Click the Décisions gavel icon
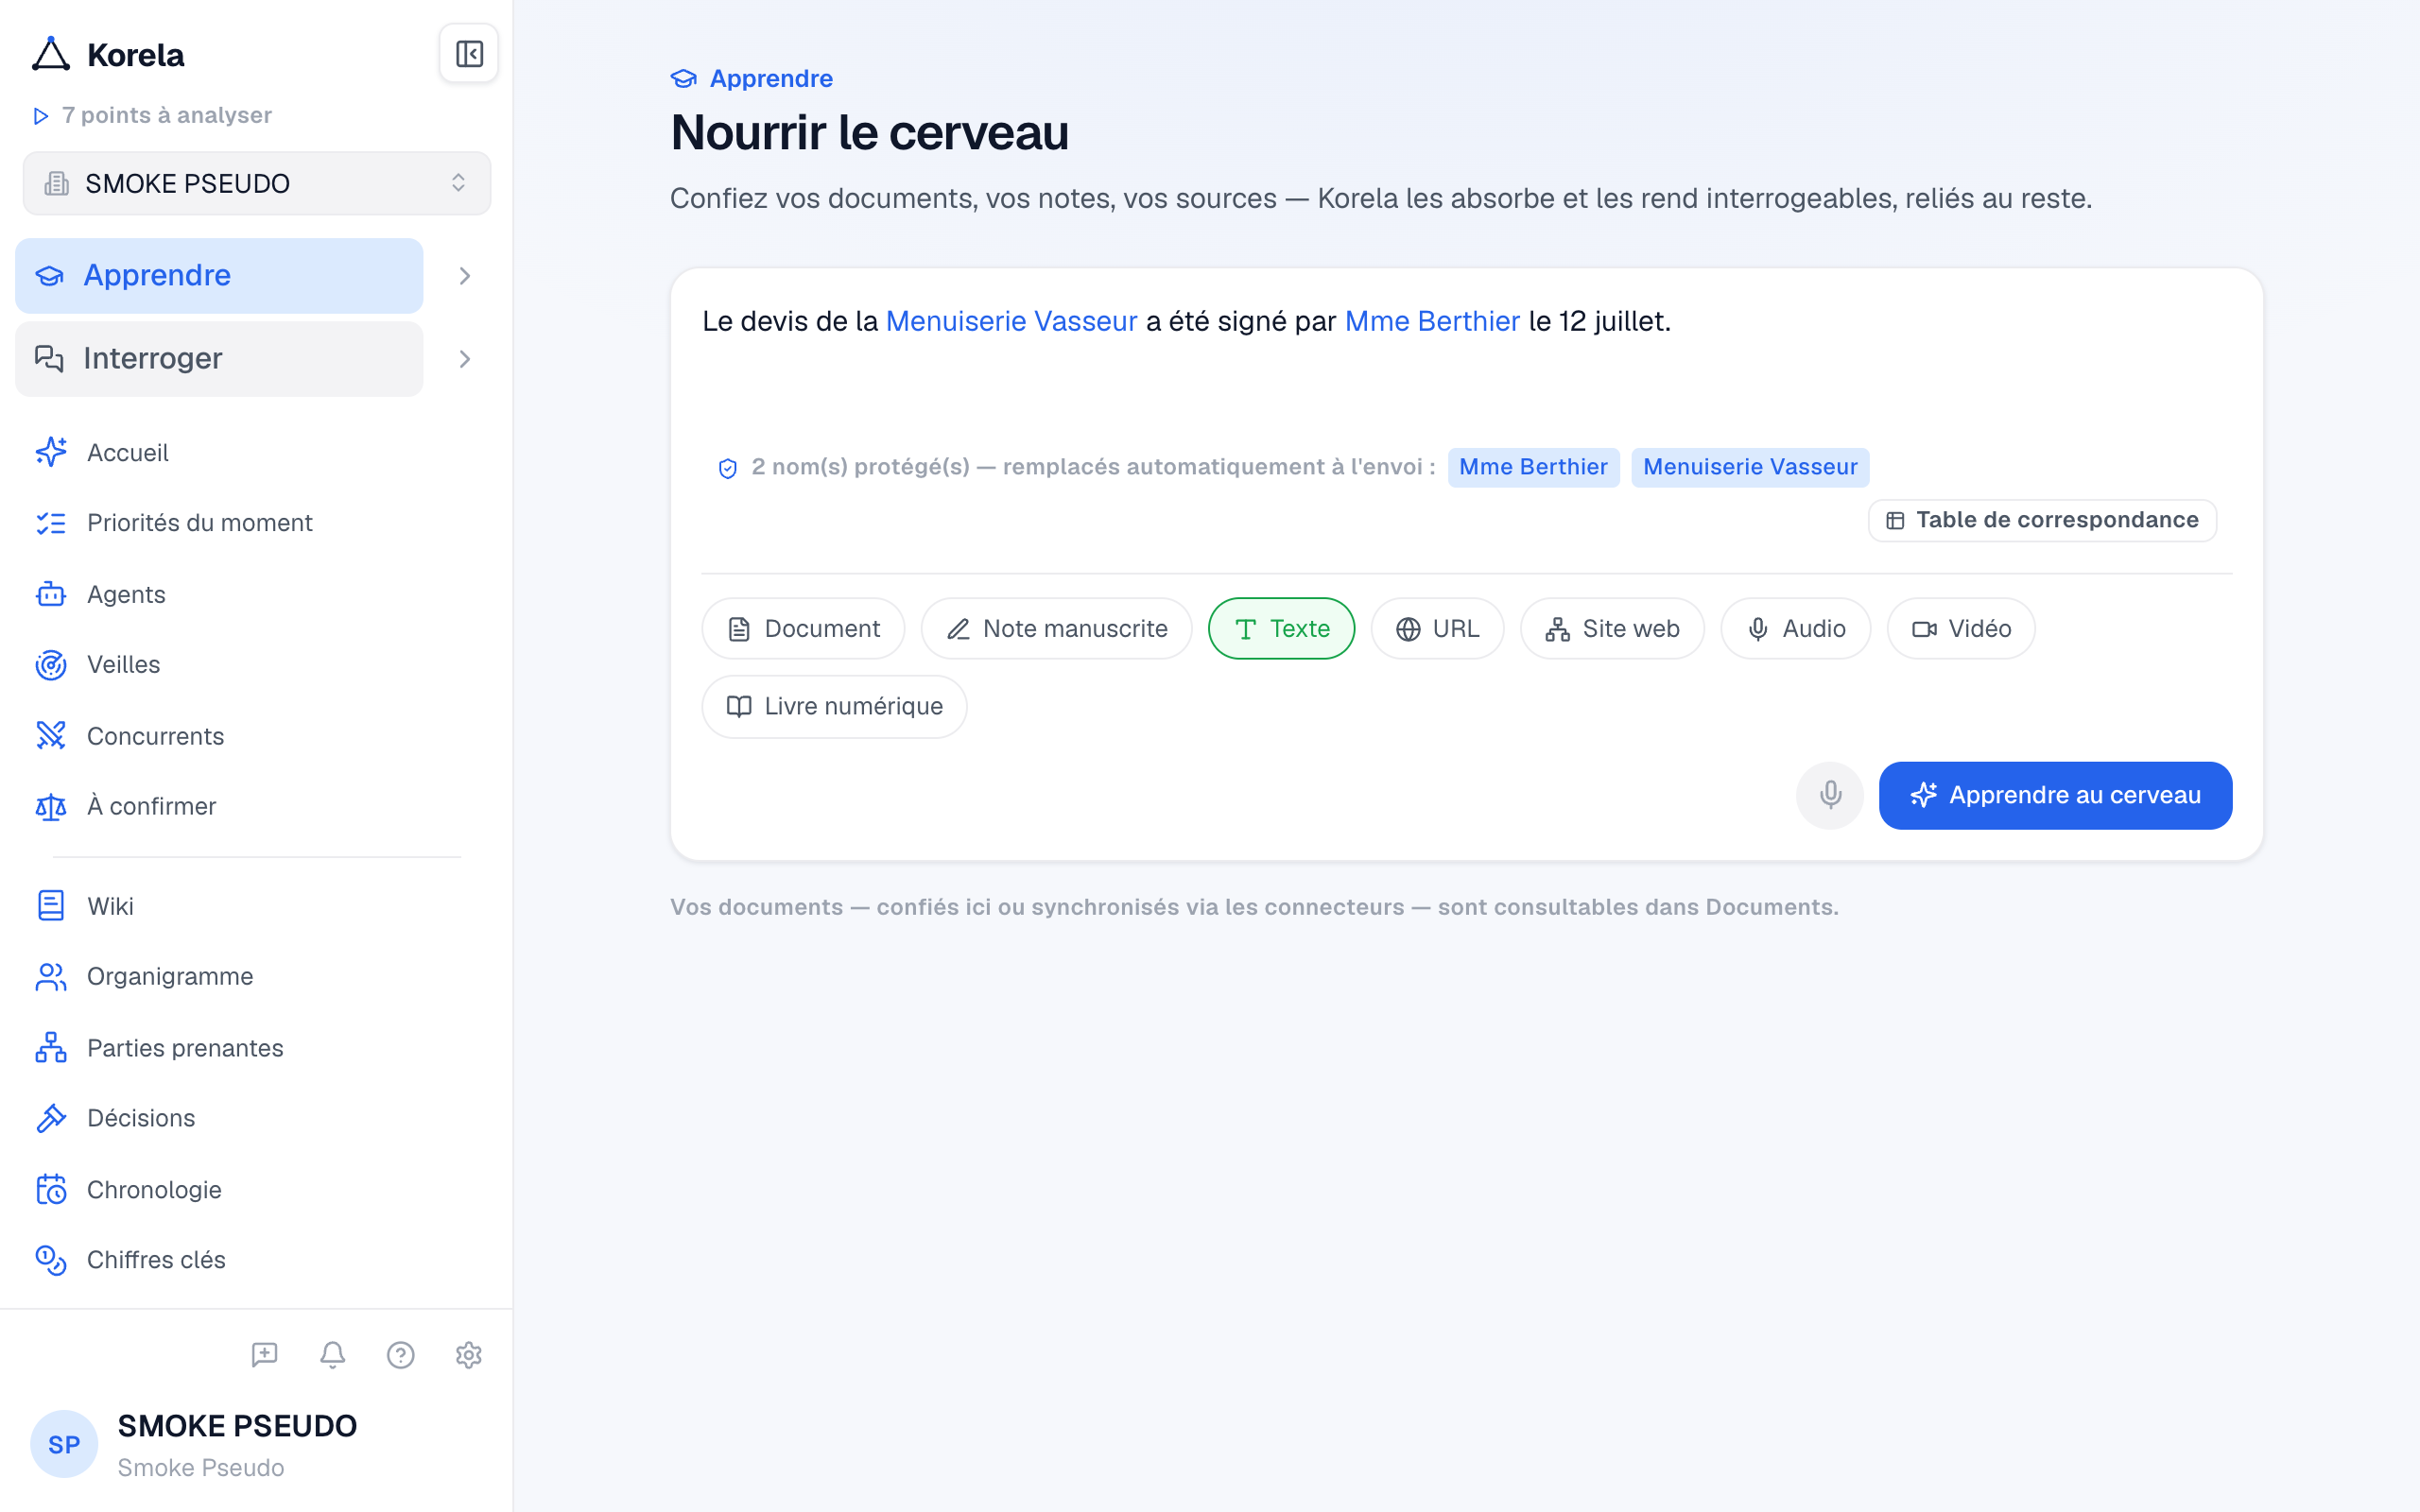 tap(51, 1118)
